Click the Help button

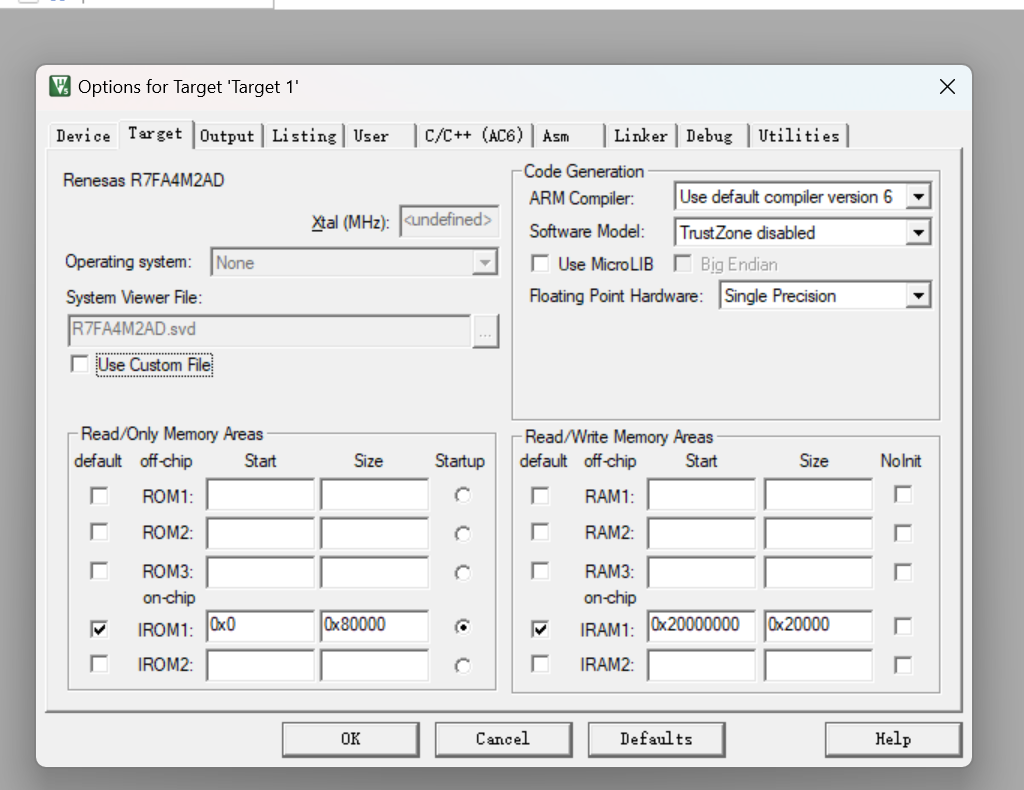[893, 739]
